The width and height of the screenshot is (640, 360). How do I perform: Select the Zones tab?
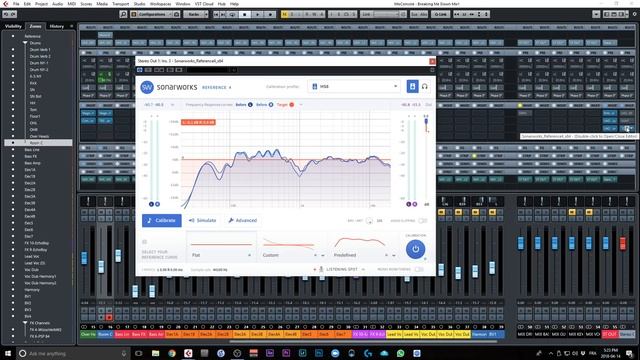[x=35, y=26]
